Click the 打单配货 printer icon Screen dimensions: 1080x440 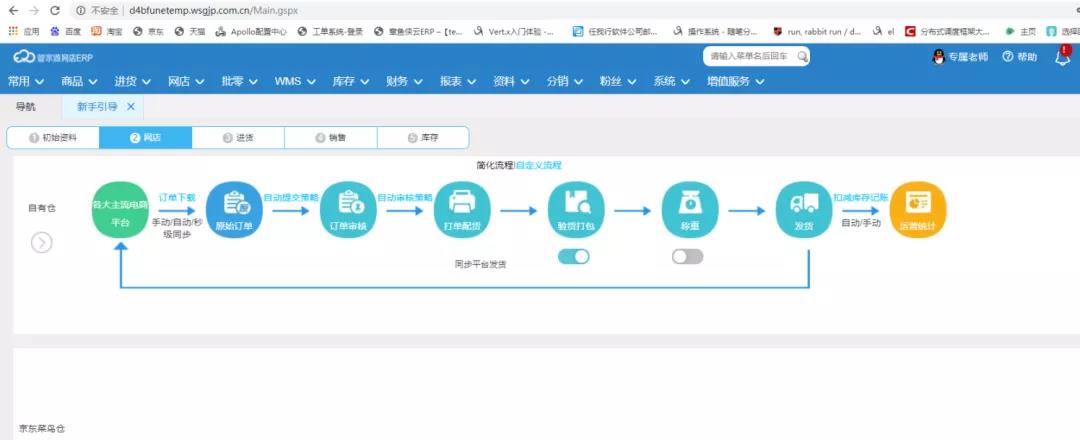(462, 208)
